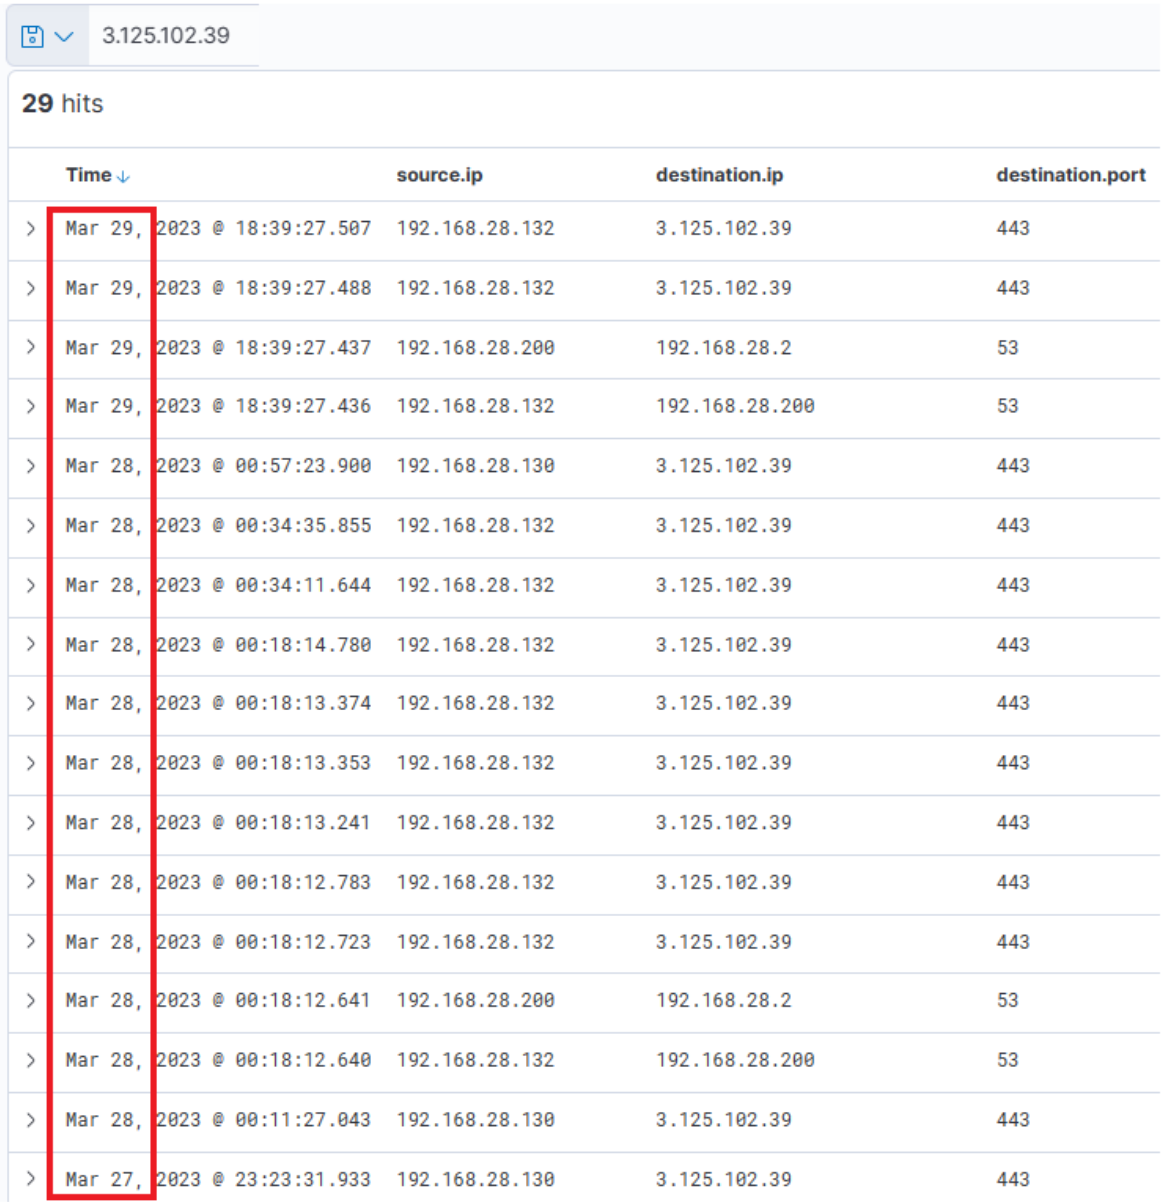This screenshot has width=1168, height=1202.
Task: Click source IP in the 00:57:23.900 row
Action: (475, 466)
